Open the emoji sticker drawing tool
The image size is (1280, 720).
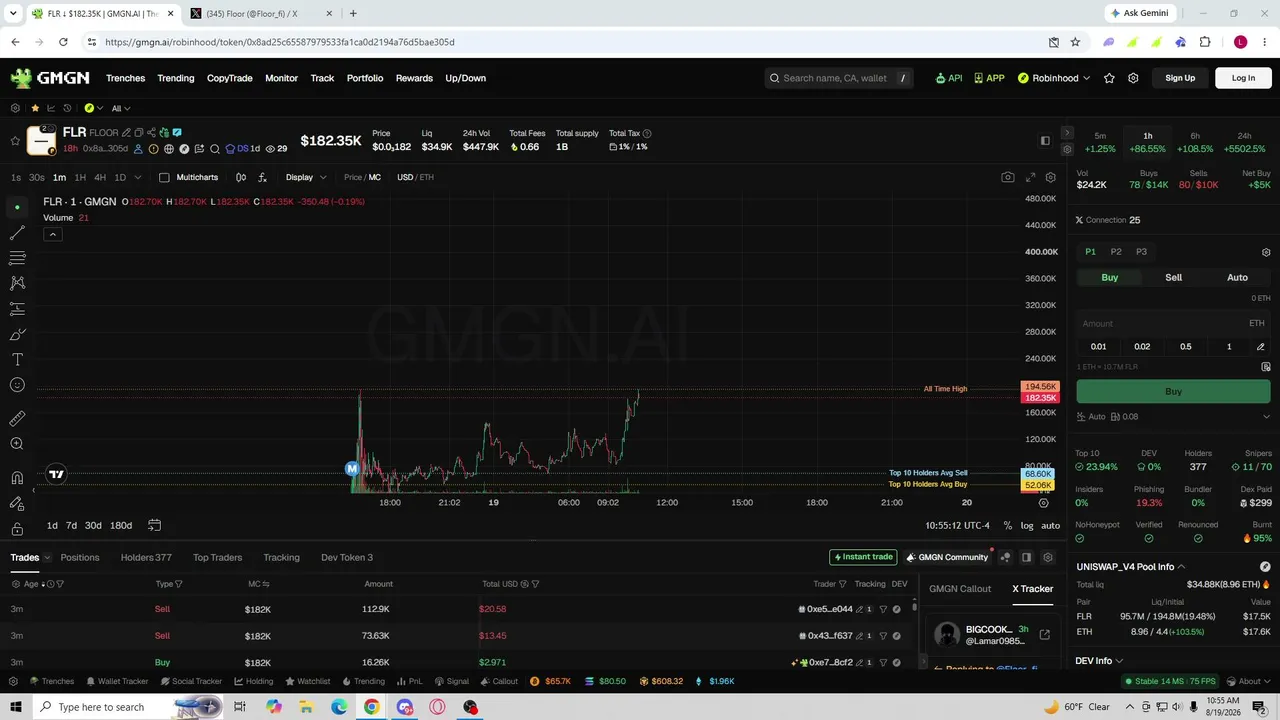[x=17, y=385]
